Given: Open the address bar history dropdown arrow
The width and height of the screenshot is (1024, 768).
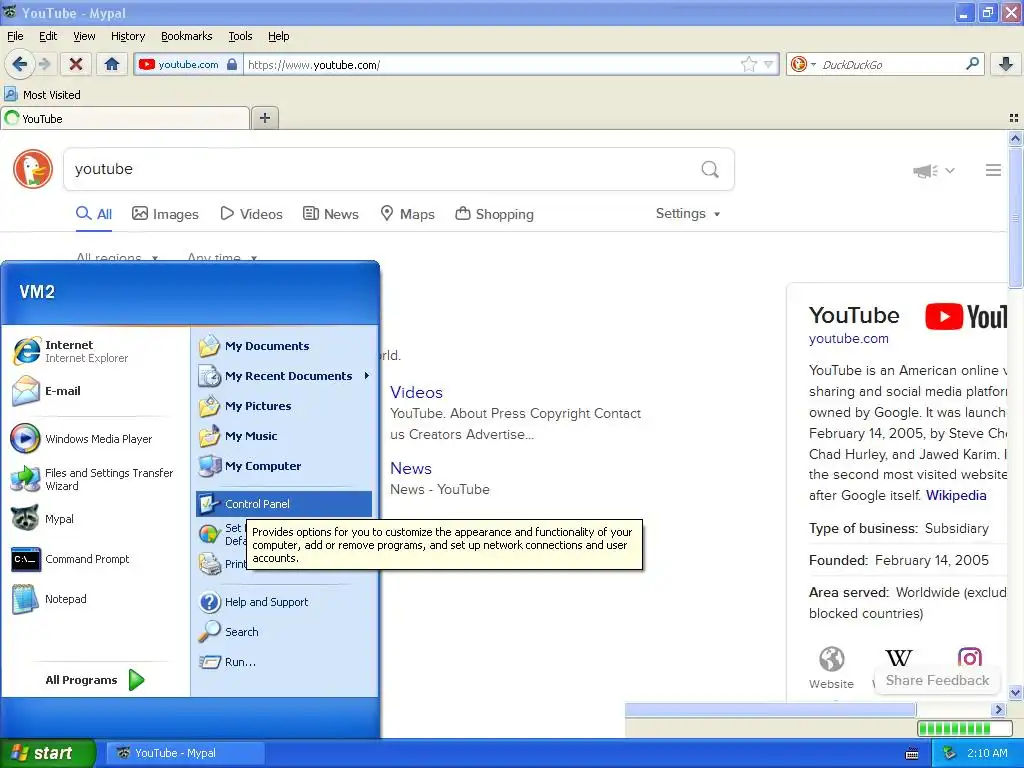Looking at the screenshot, I should click(769, 64).
